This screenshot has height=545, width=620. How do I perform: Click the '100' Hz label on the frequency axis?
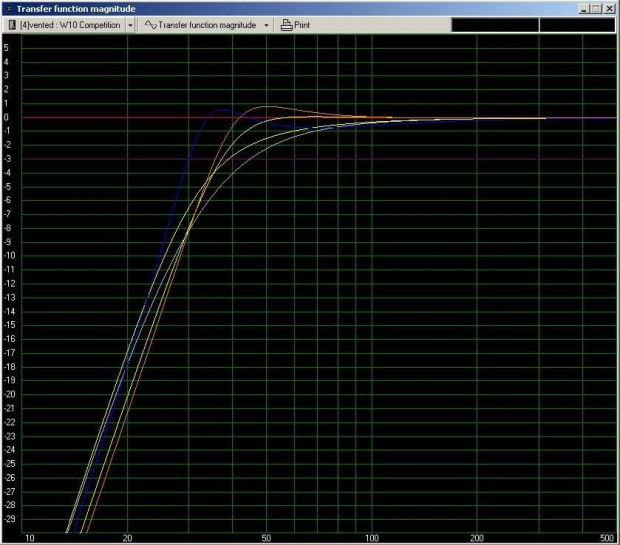[372, 538]
